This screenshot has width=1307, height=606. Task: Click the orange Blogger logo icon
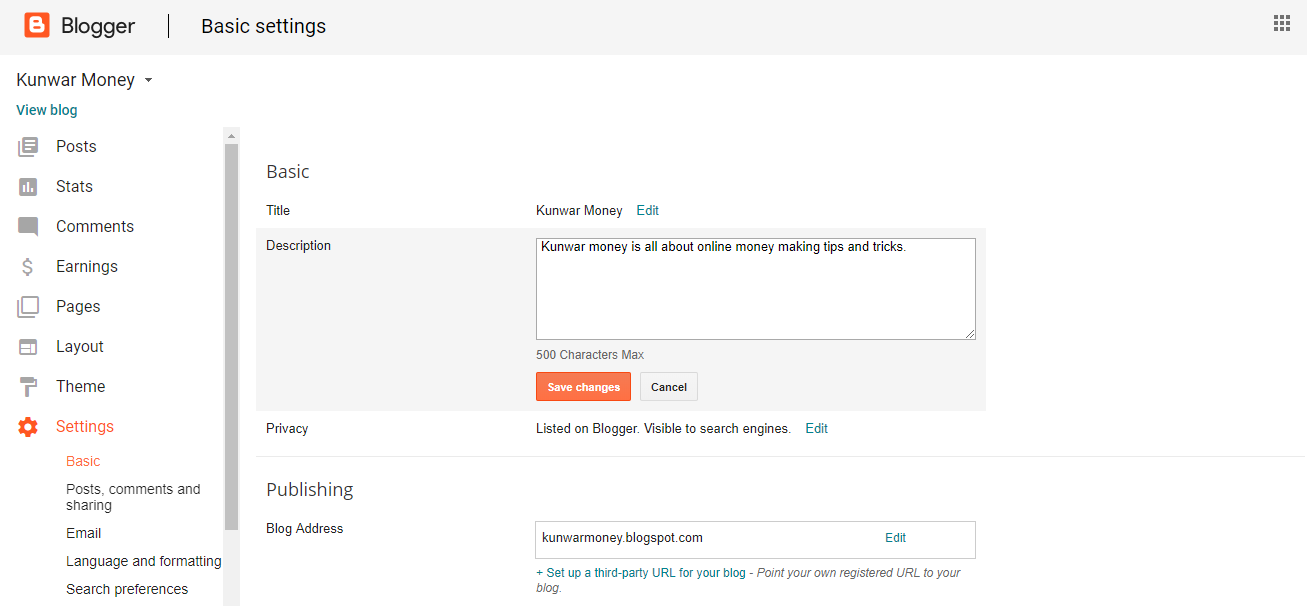pyautogui.click(x=37, y=25)
